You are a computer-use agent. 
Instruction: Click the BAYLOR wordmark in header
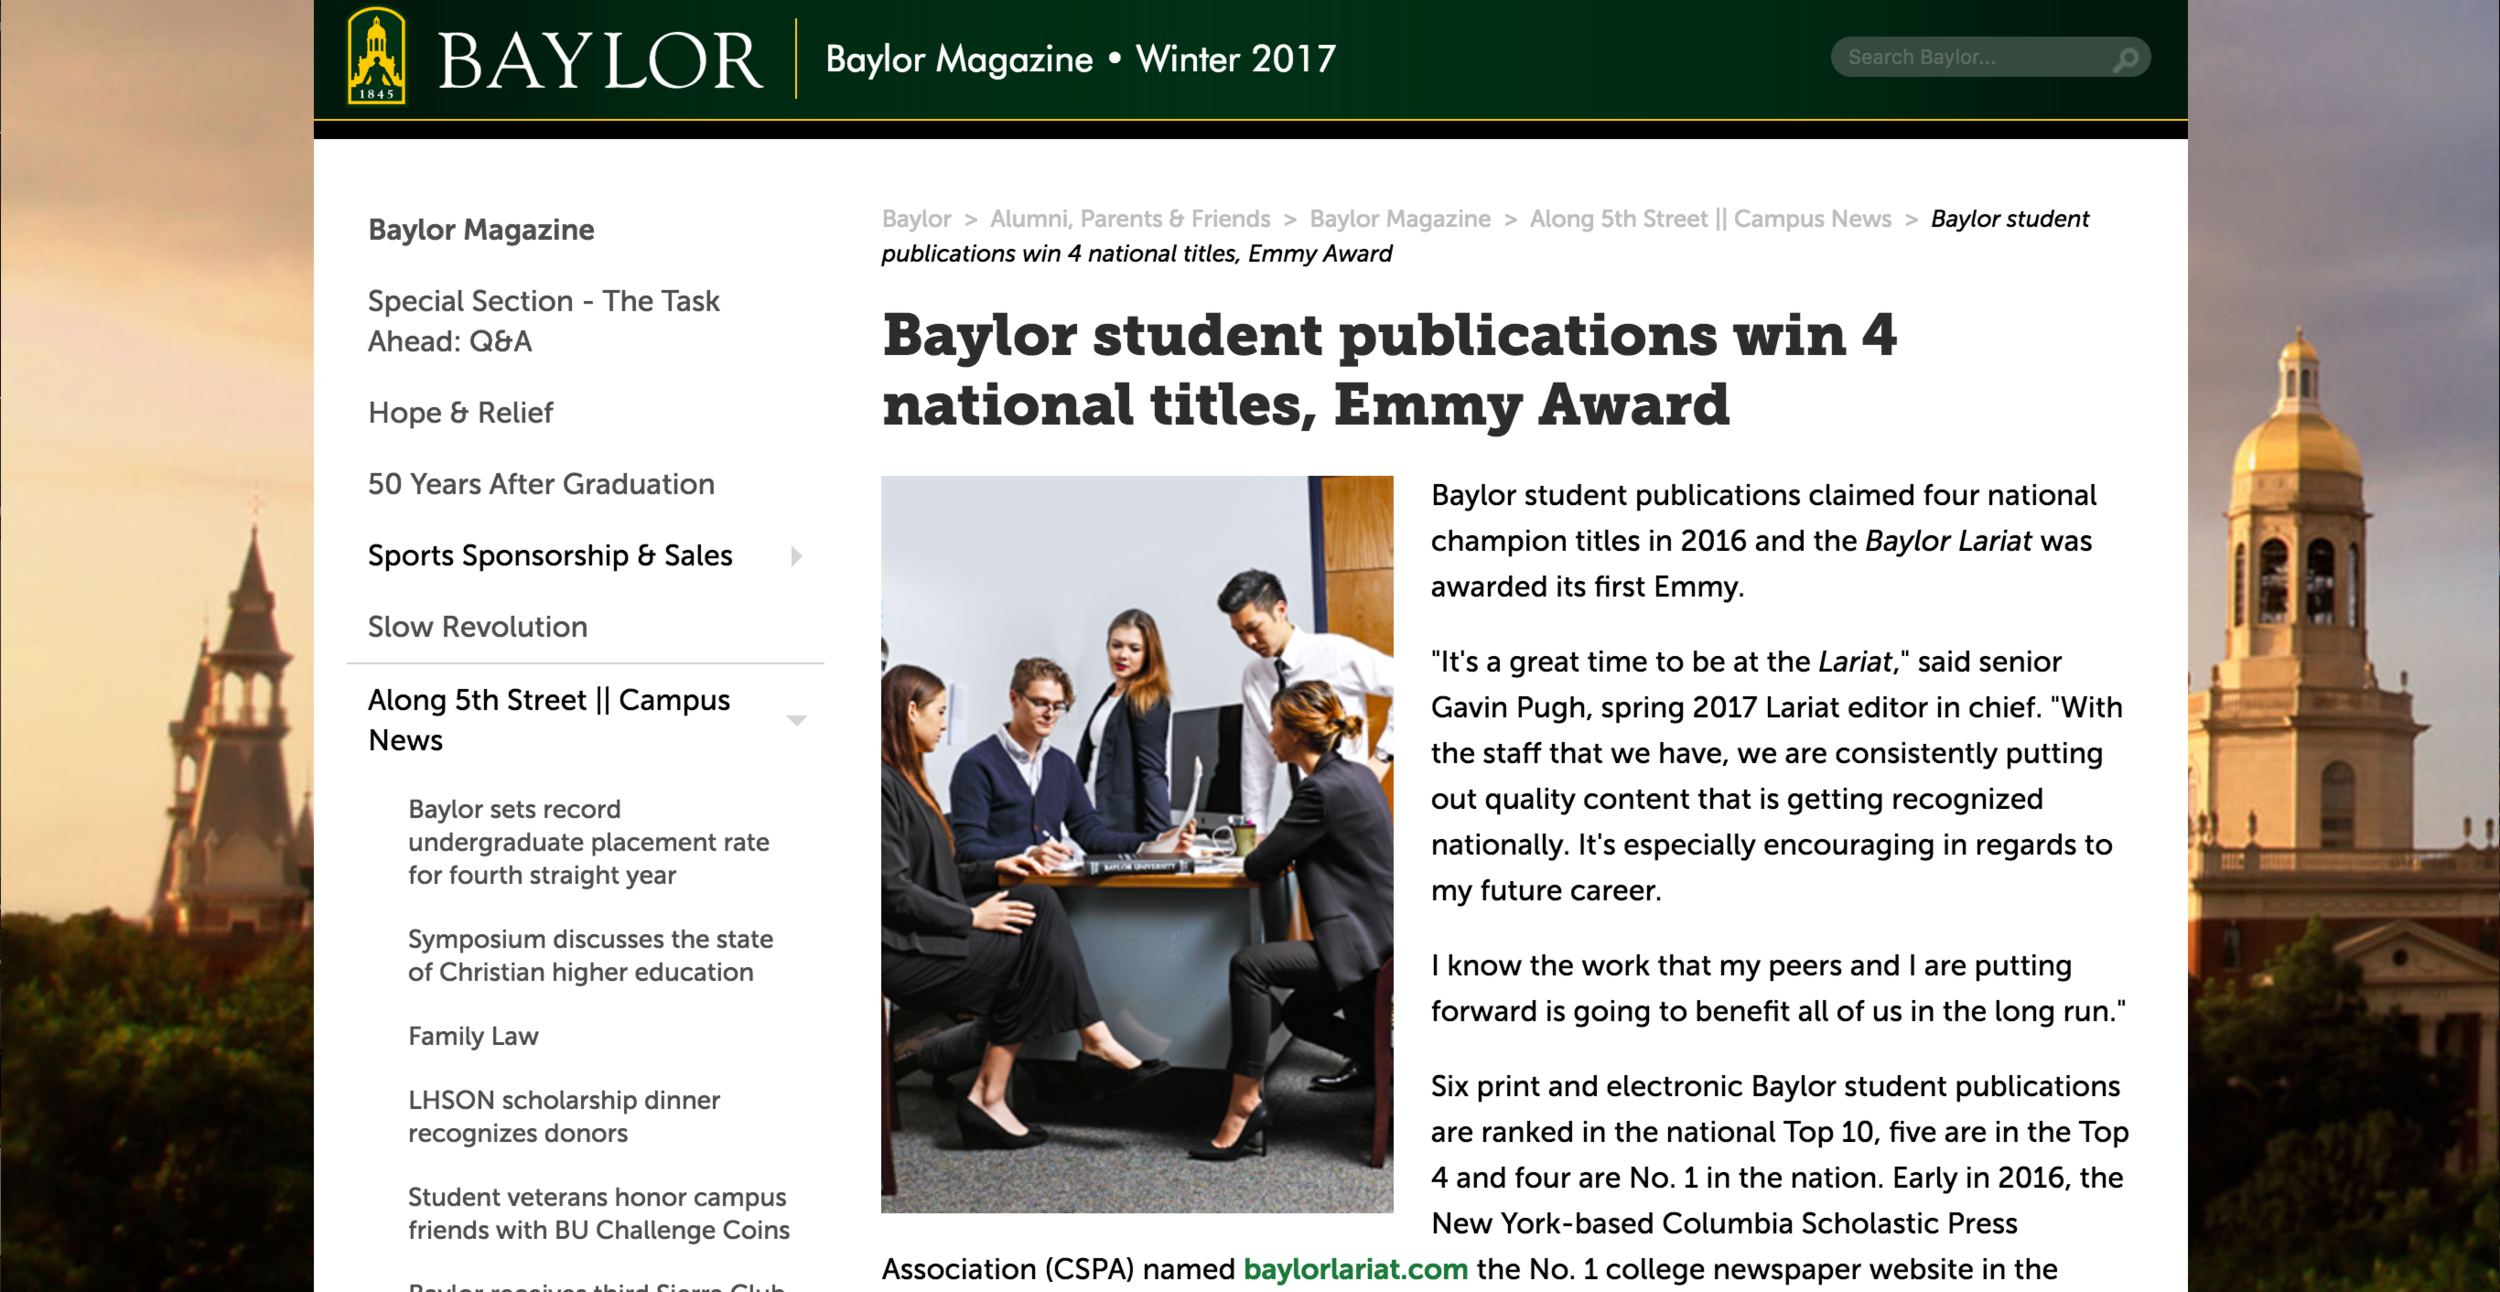click(600, 60)
